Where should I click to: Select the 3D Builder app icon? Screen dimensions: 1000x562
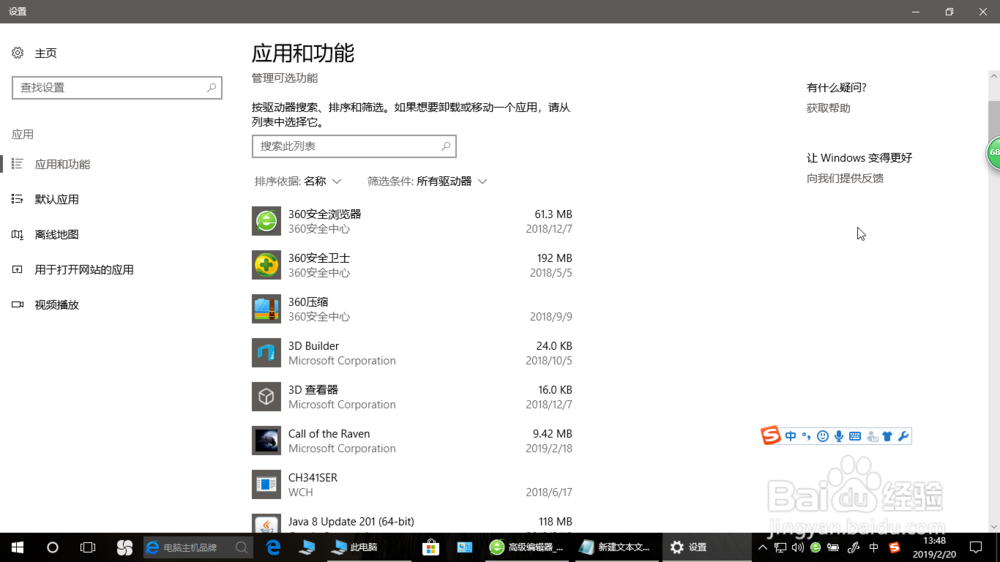[266, 353]
